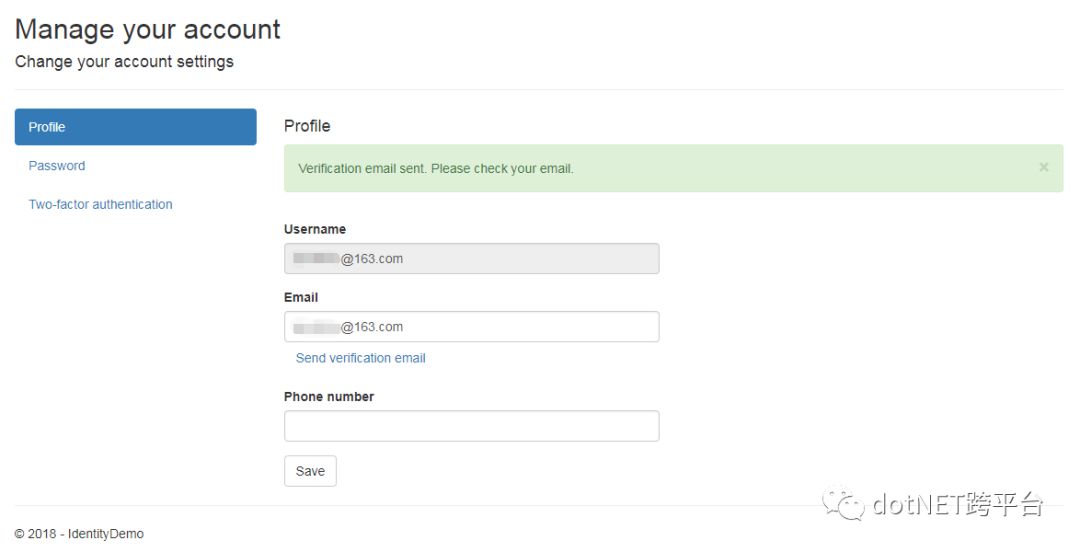Screen dimensions: 1080x552
Task: Click the 2018 IdentityDemo footer text
Action: click(x=79, y=534)
